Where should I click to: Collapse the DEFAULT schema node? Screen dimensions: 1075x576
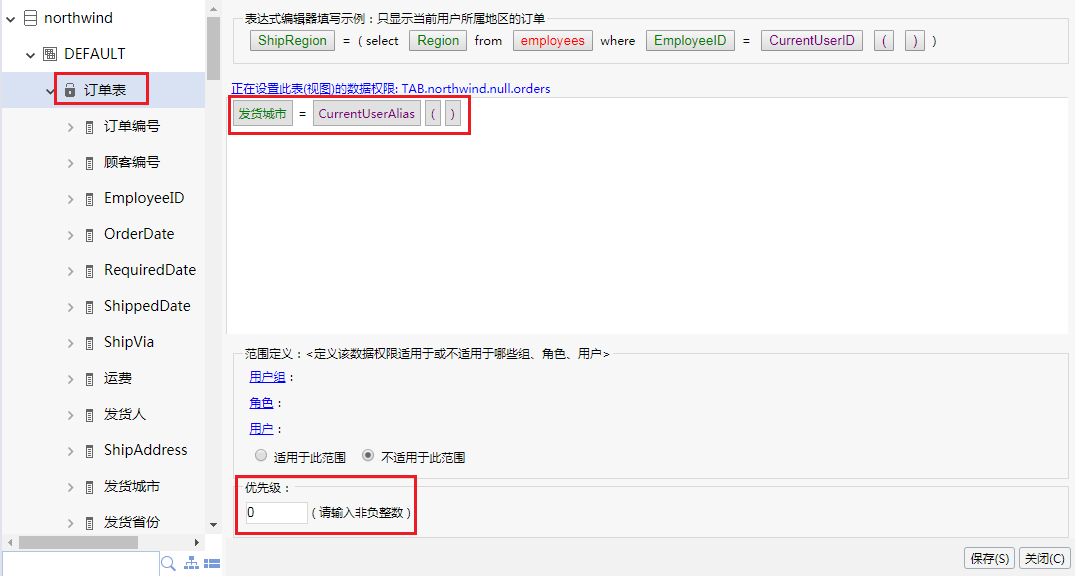[x=30, y=55]
